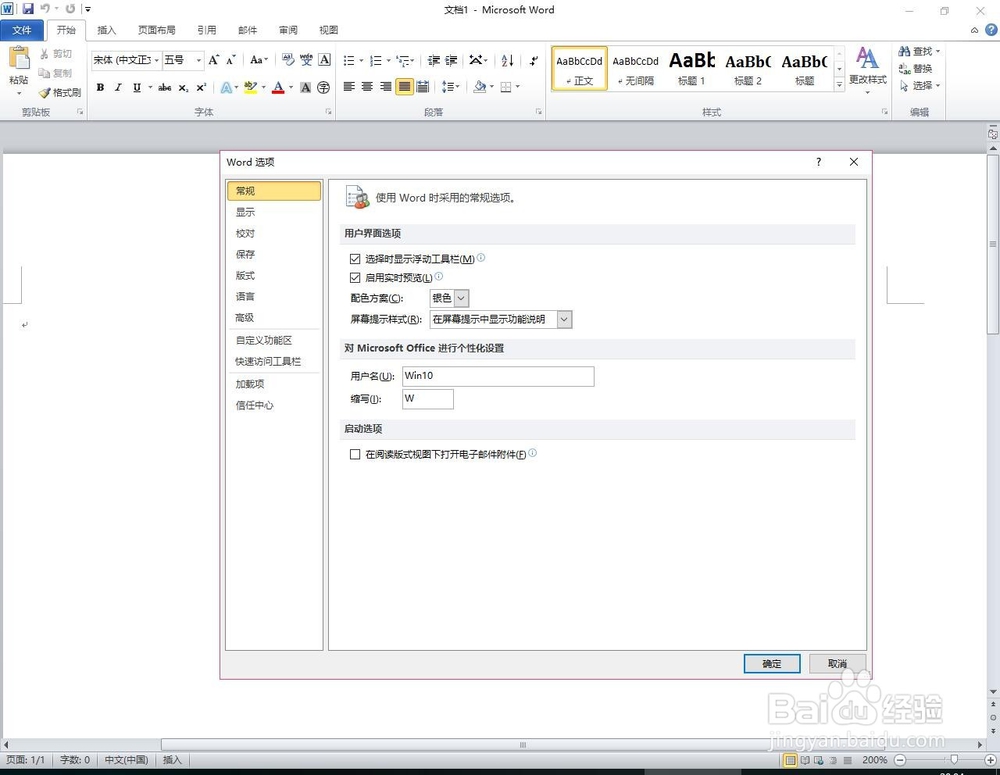
Task: Click the font color red A button
Action: [x=278, y=87]
